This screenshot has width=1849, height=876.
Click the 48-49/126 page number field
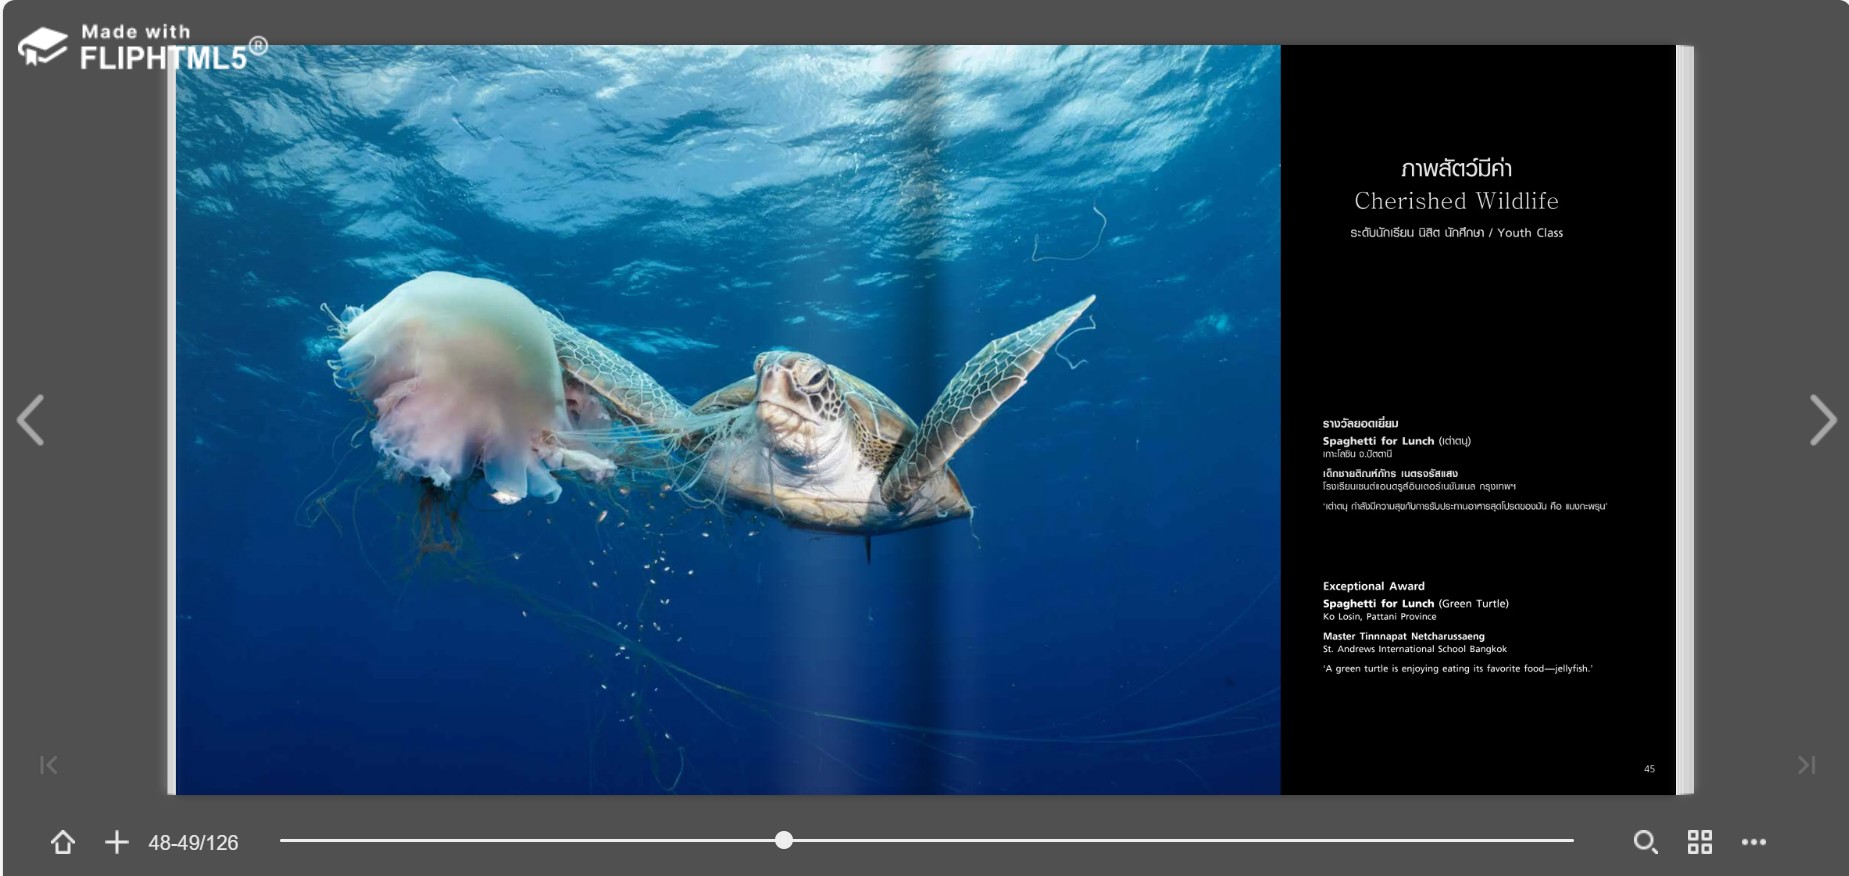point(193,843)
